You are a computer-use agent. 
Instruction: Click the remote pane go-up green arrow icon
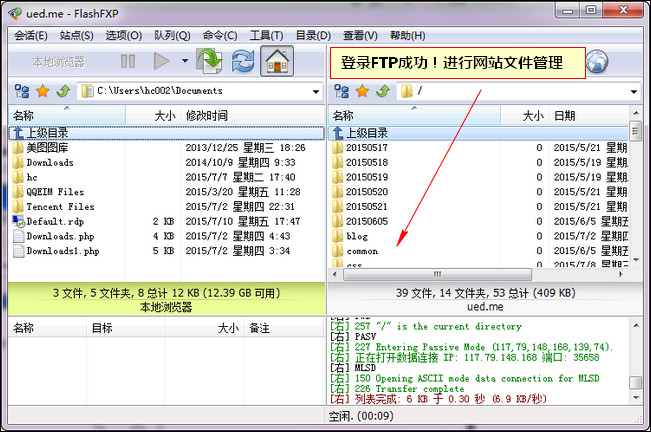[383, 91]
